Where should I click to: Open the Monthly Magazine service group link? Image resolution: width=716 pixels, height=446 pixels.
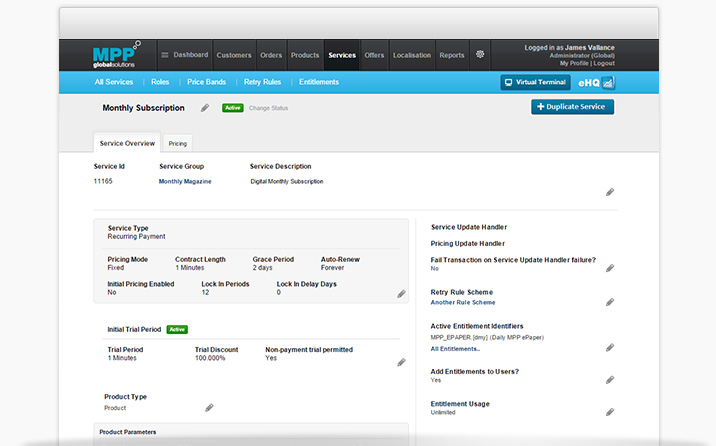tap(185, 181)
